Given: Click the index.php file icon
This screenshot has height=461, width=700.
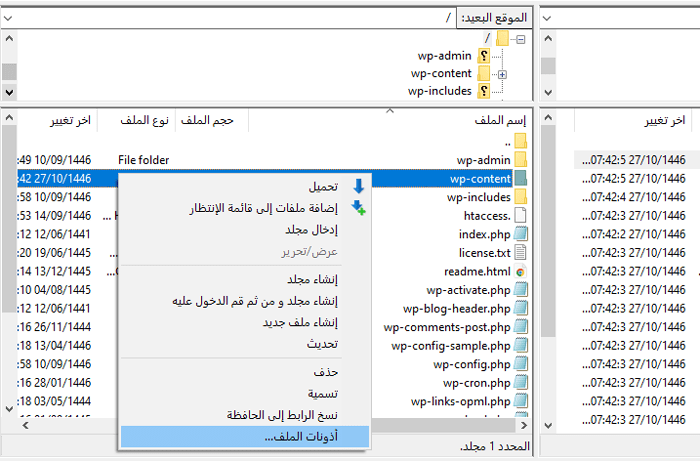Looking at the screenshot, I should pos(521,234).
